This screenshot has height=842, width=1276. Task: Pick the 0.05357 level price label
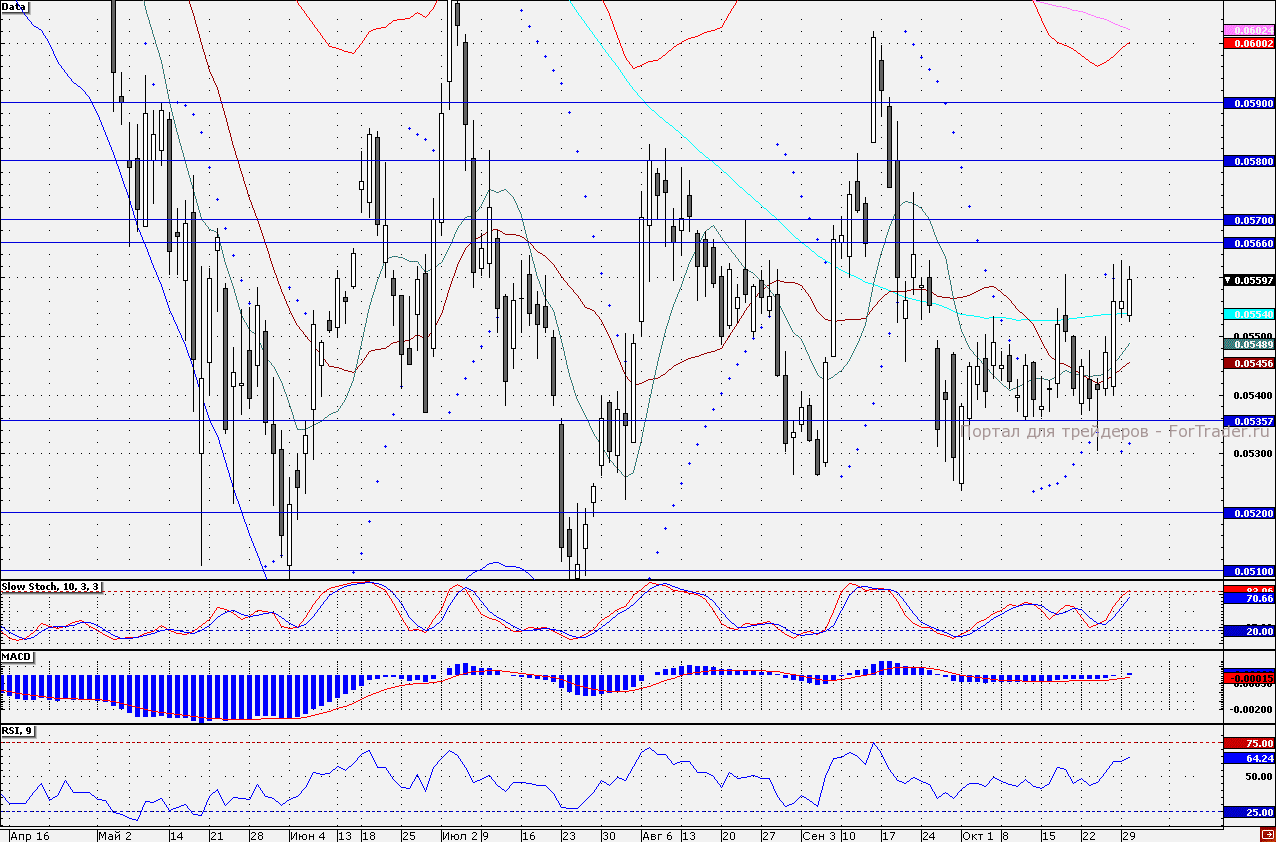click(1249, 421)
